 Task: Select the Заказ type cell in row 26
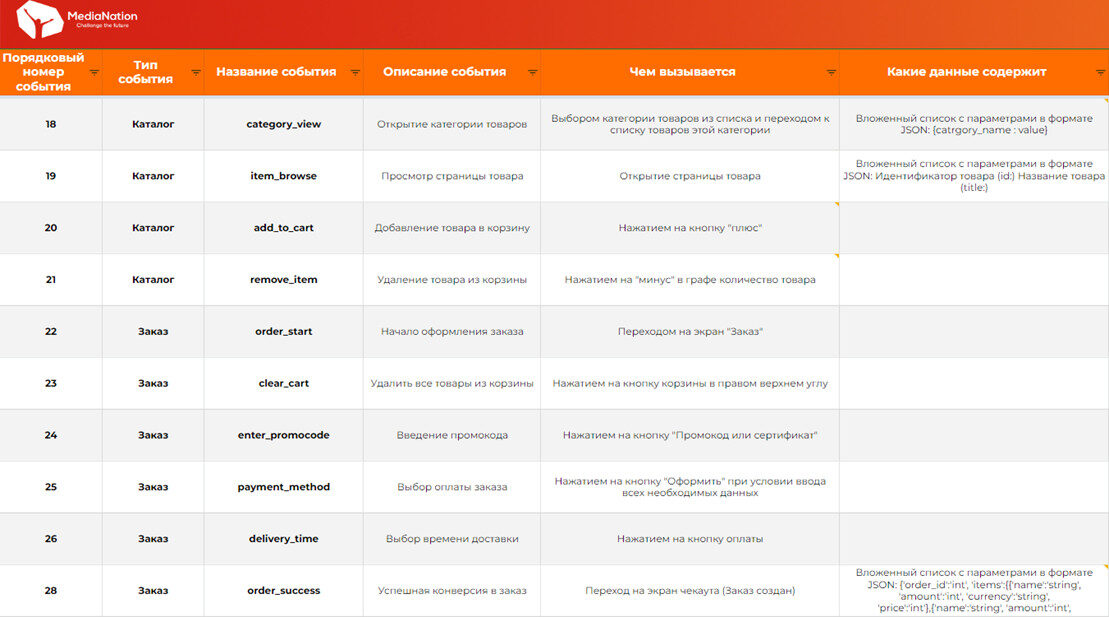153,538
